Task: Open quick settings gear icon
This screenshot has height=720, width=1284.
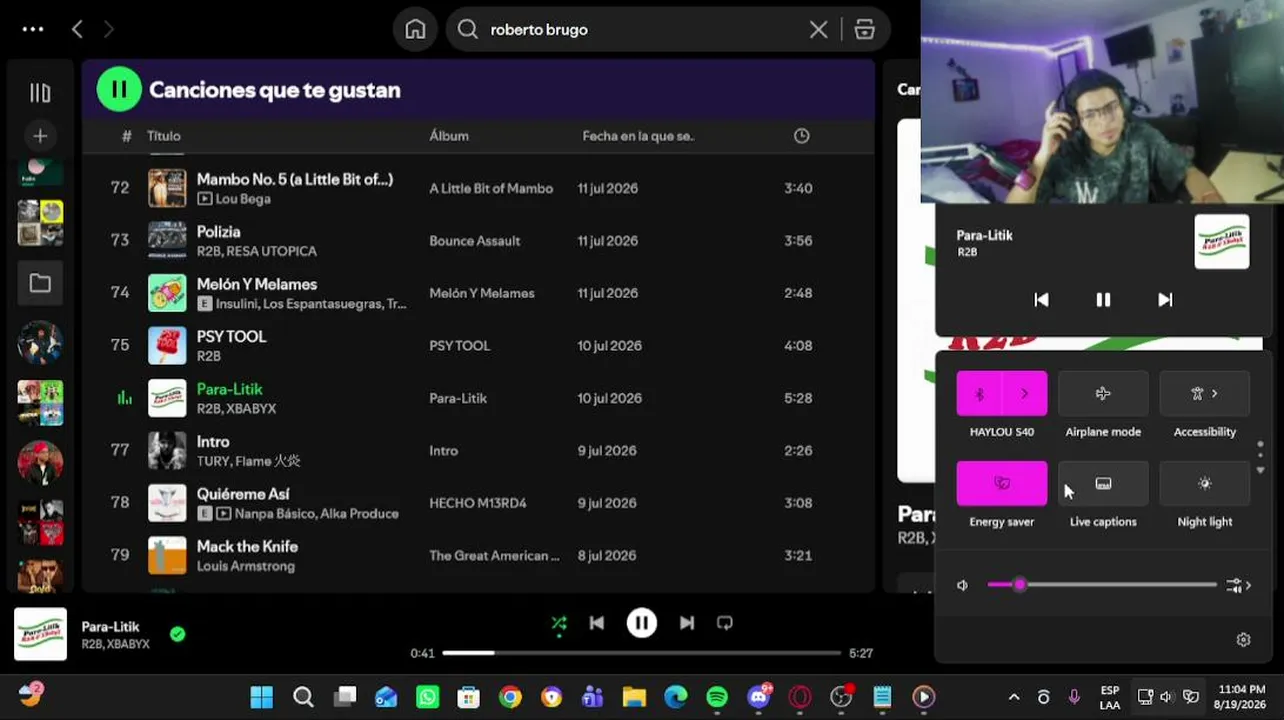Action: (1243, 640)
